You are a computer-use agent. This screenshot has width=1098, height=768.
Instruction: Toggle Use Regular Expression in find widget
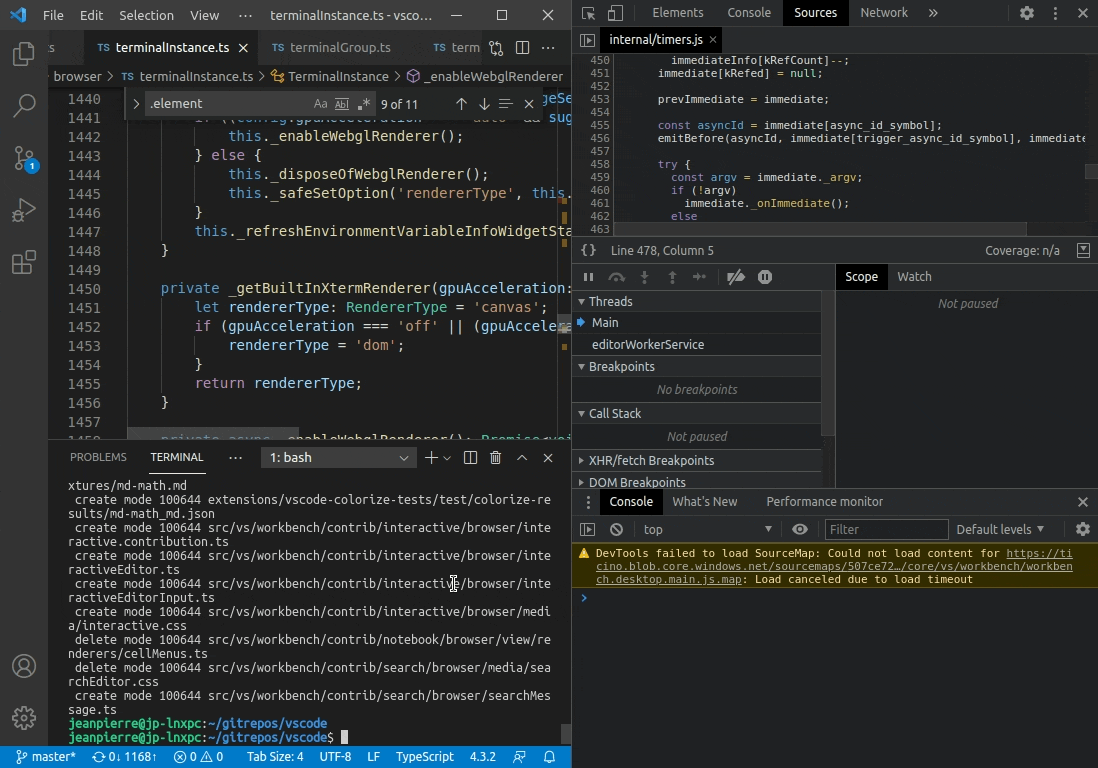(x=363, y=104)
